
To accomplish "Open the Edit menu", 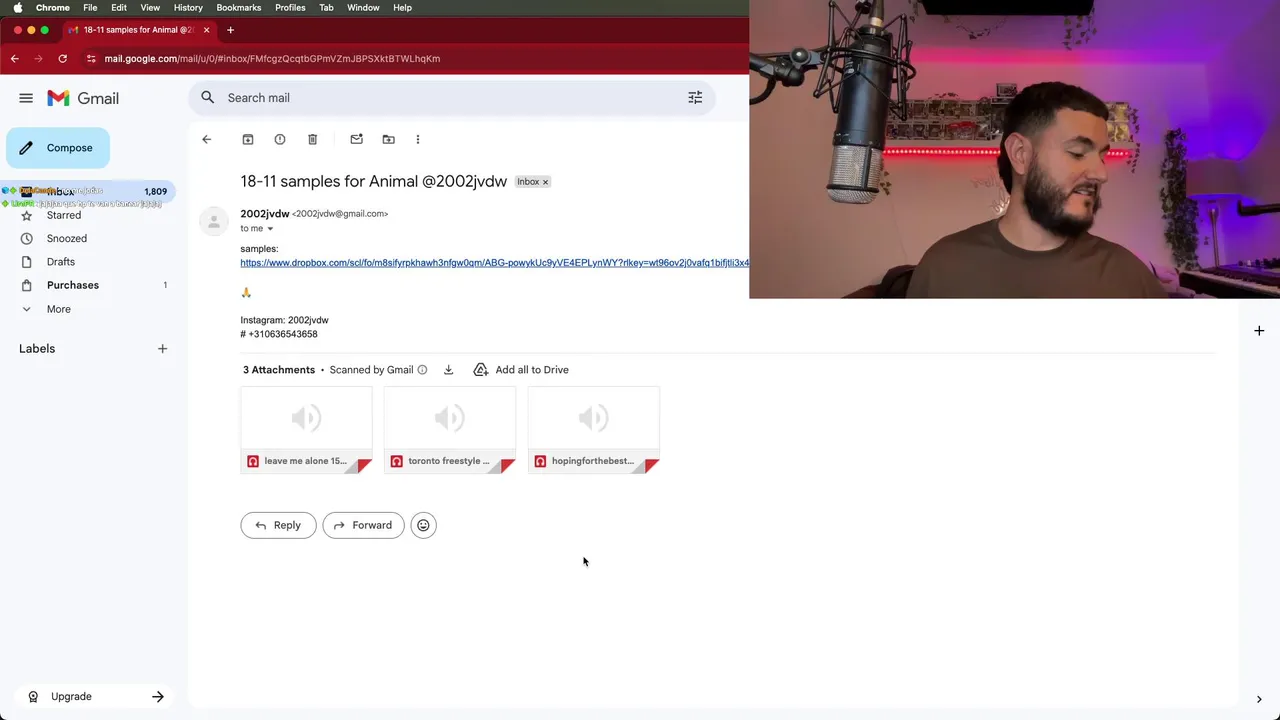I will tap(119, 7).
